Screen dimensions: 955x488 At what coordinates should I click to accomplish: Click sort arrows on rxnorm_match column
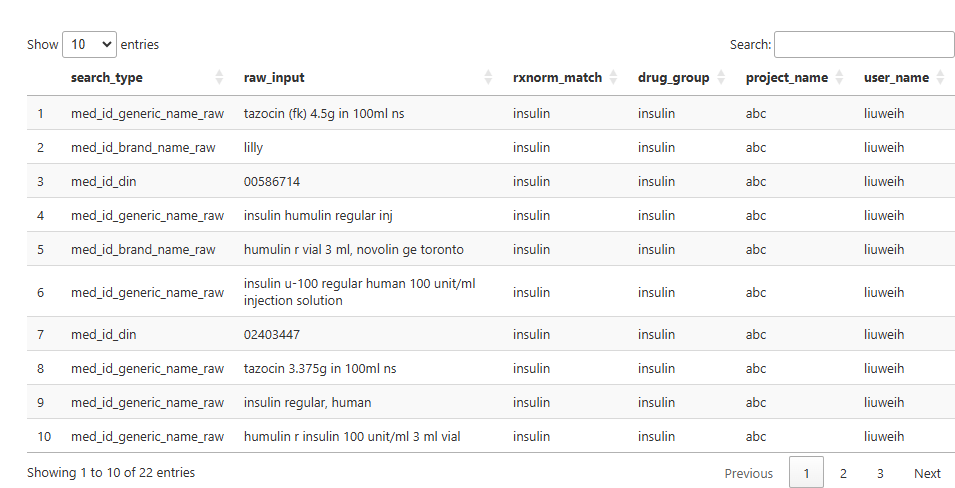[x=614, y=78]
